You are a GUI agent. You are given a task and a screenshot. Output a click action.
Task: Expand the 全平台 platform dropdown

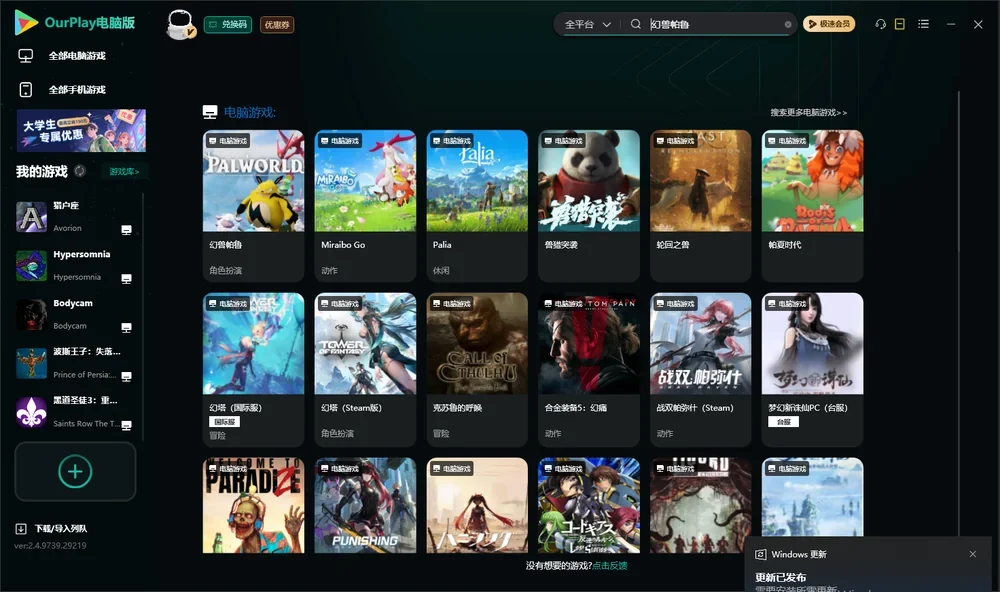(587, 24)
